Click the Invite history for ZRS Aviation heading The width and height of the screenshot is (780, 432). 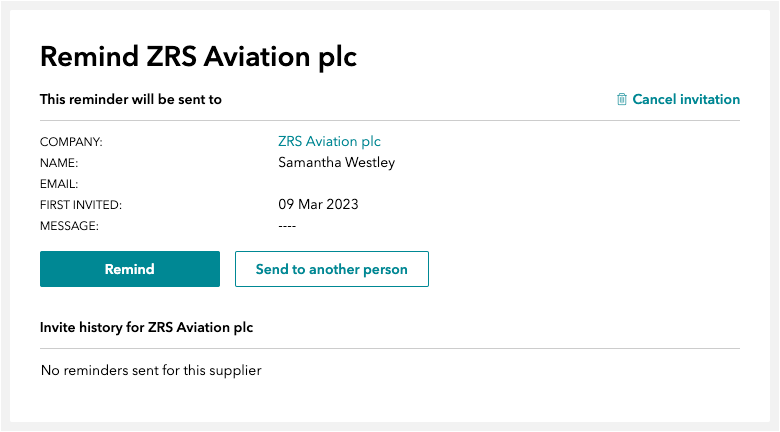coord(147,327)
